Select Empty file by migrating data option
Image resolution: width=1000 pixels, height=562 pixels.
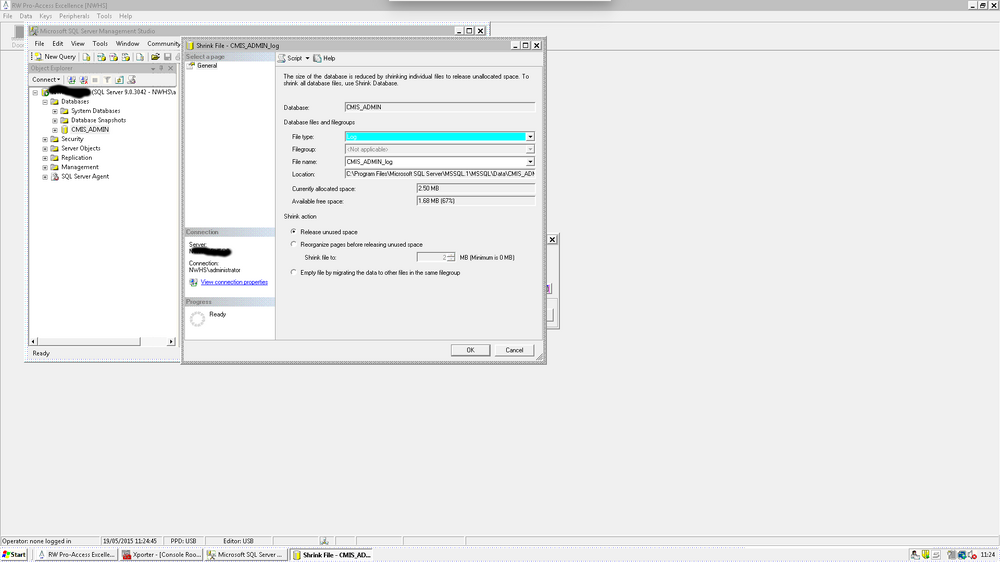click(x=293, y=272)
